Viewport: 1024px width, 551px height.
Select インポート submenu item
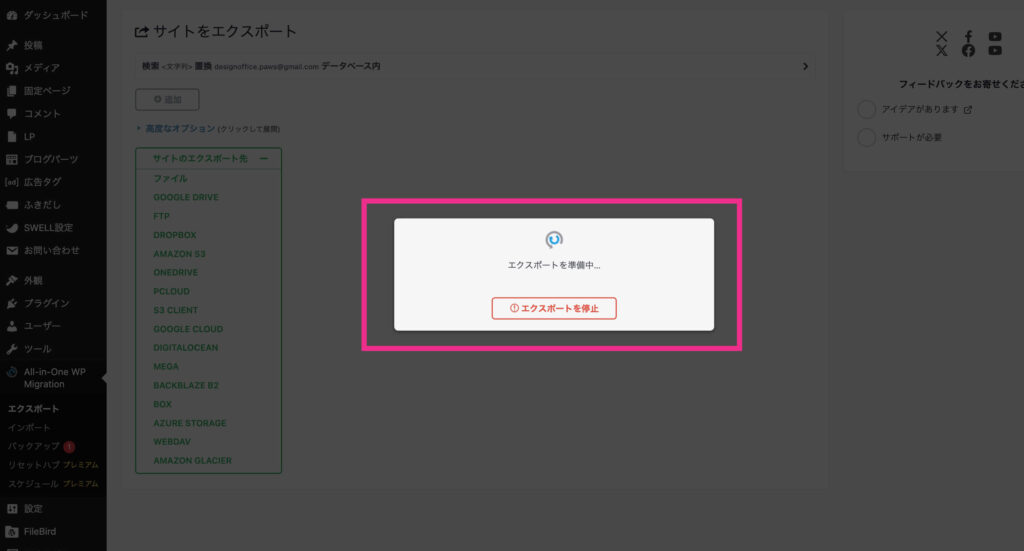coord(29,428)
